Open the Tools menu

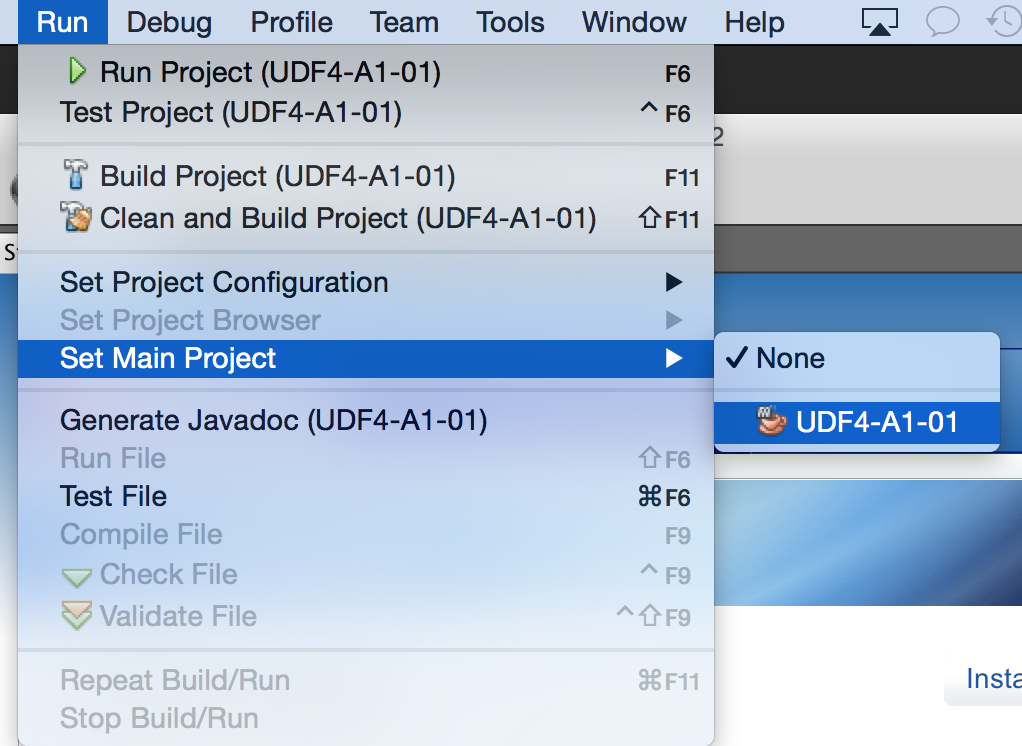pyautogui.click(x=510, y=22)
